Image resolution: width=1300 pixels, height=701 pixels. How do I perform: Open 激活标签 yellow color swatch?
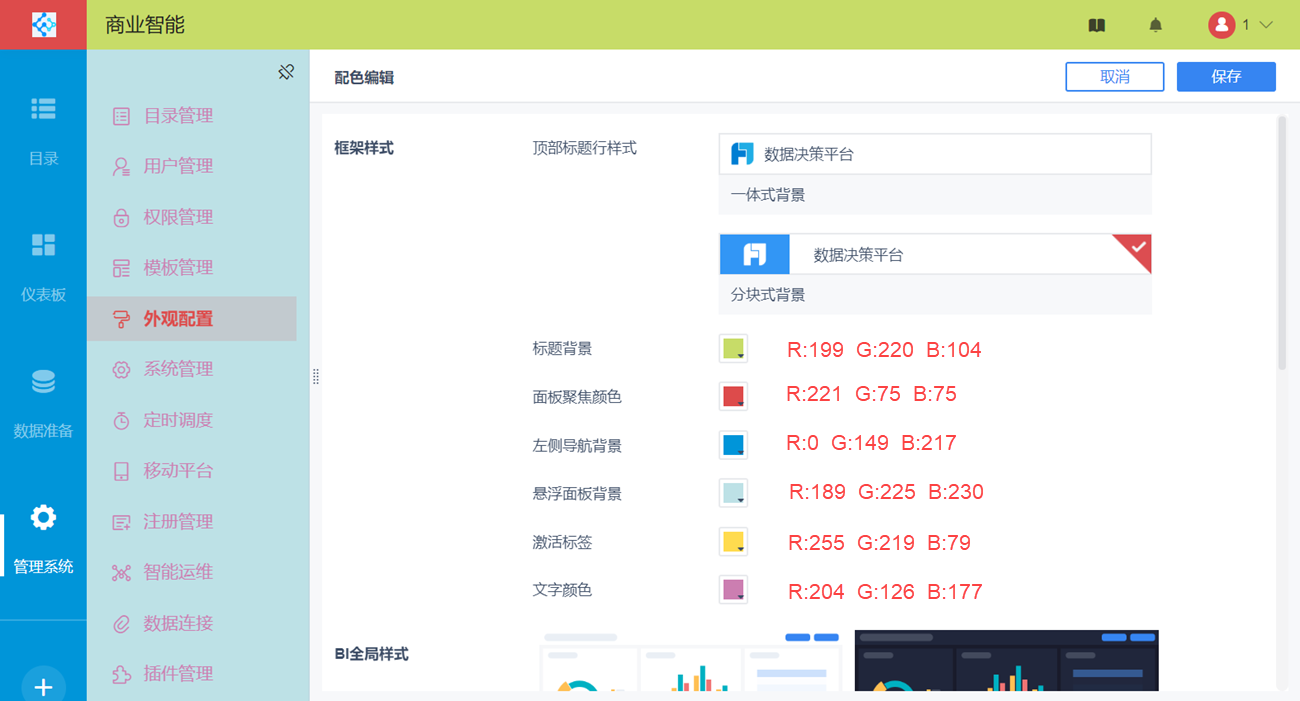click(733, 542)
